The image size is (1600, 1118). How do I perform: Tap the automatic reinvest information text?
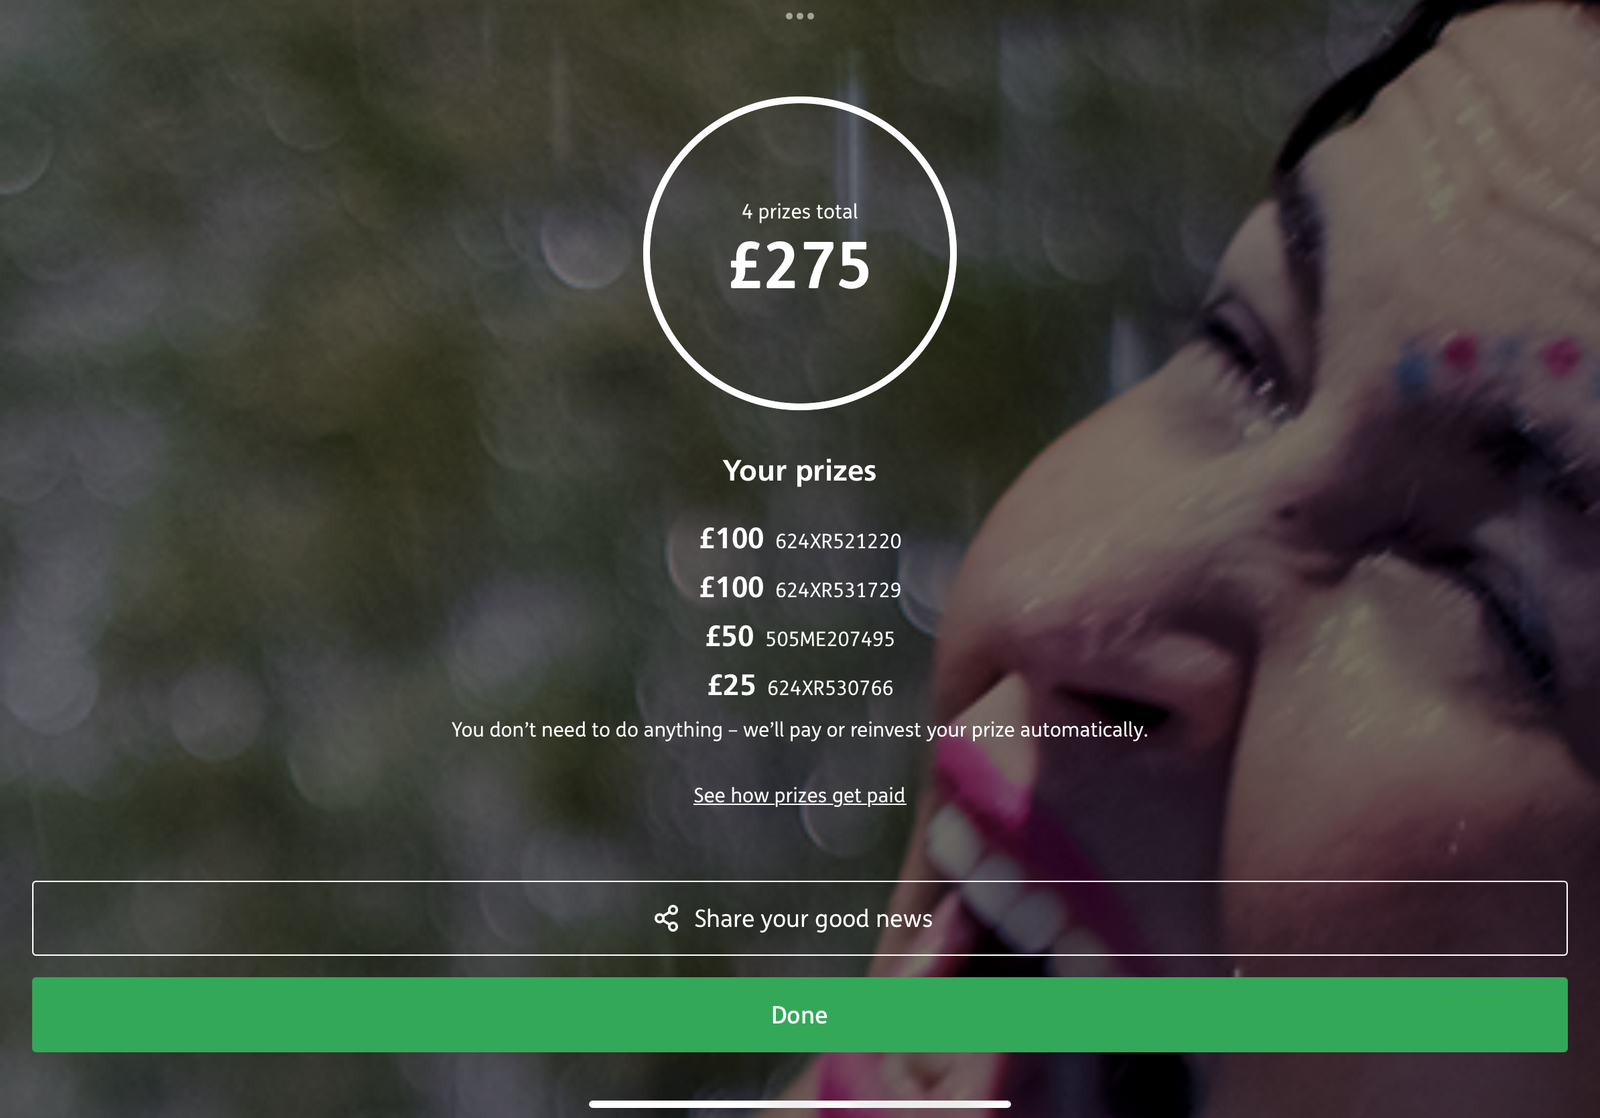(x=800, y=730)
